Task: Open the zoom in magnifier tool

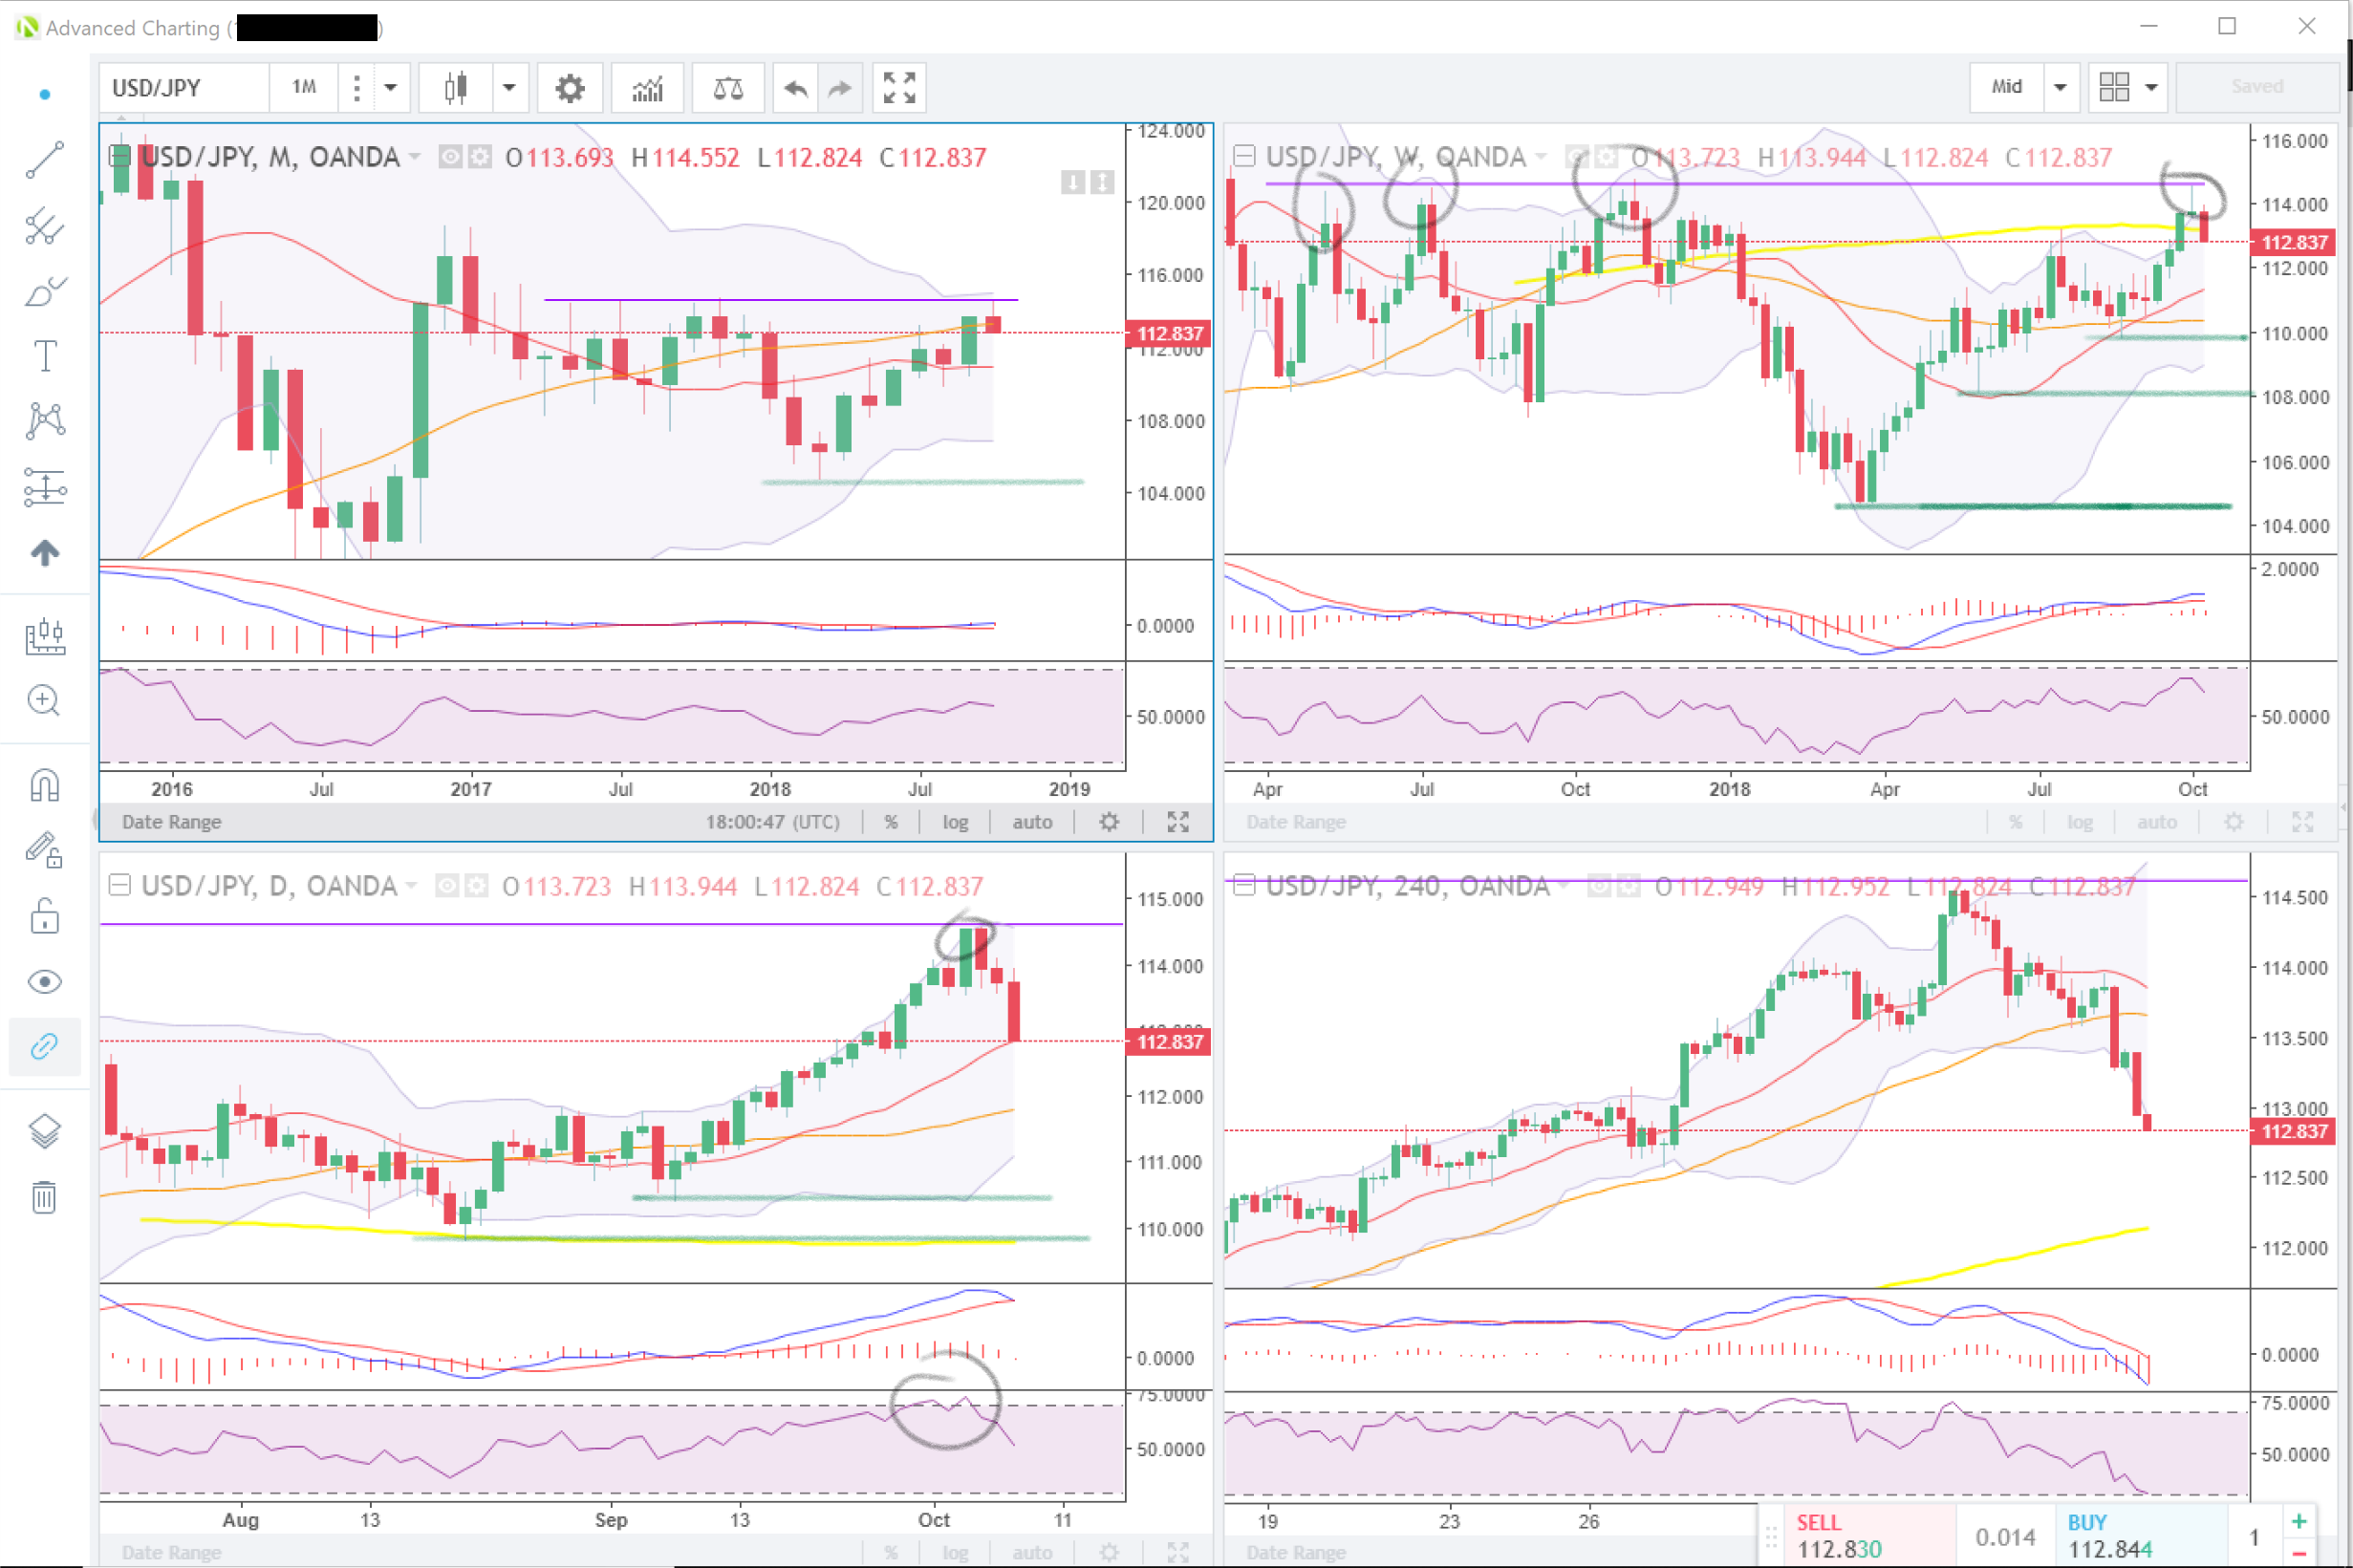Action: tap(44, 700)
